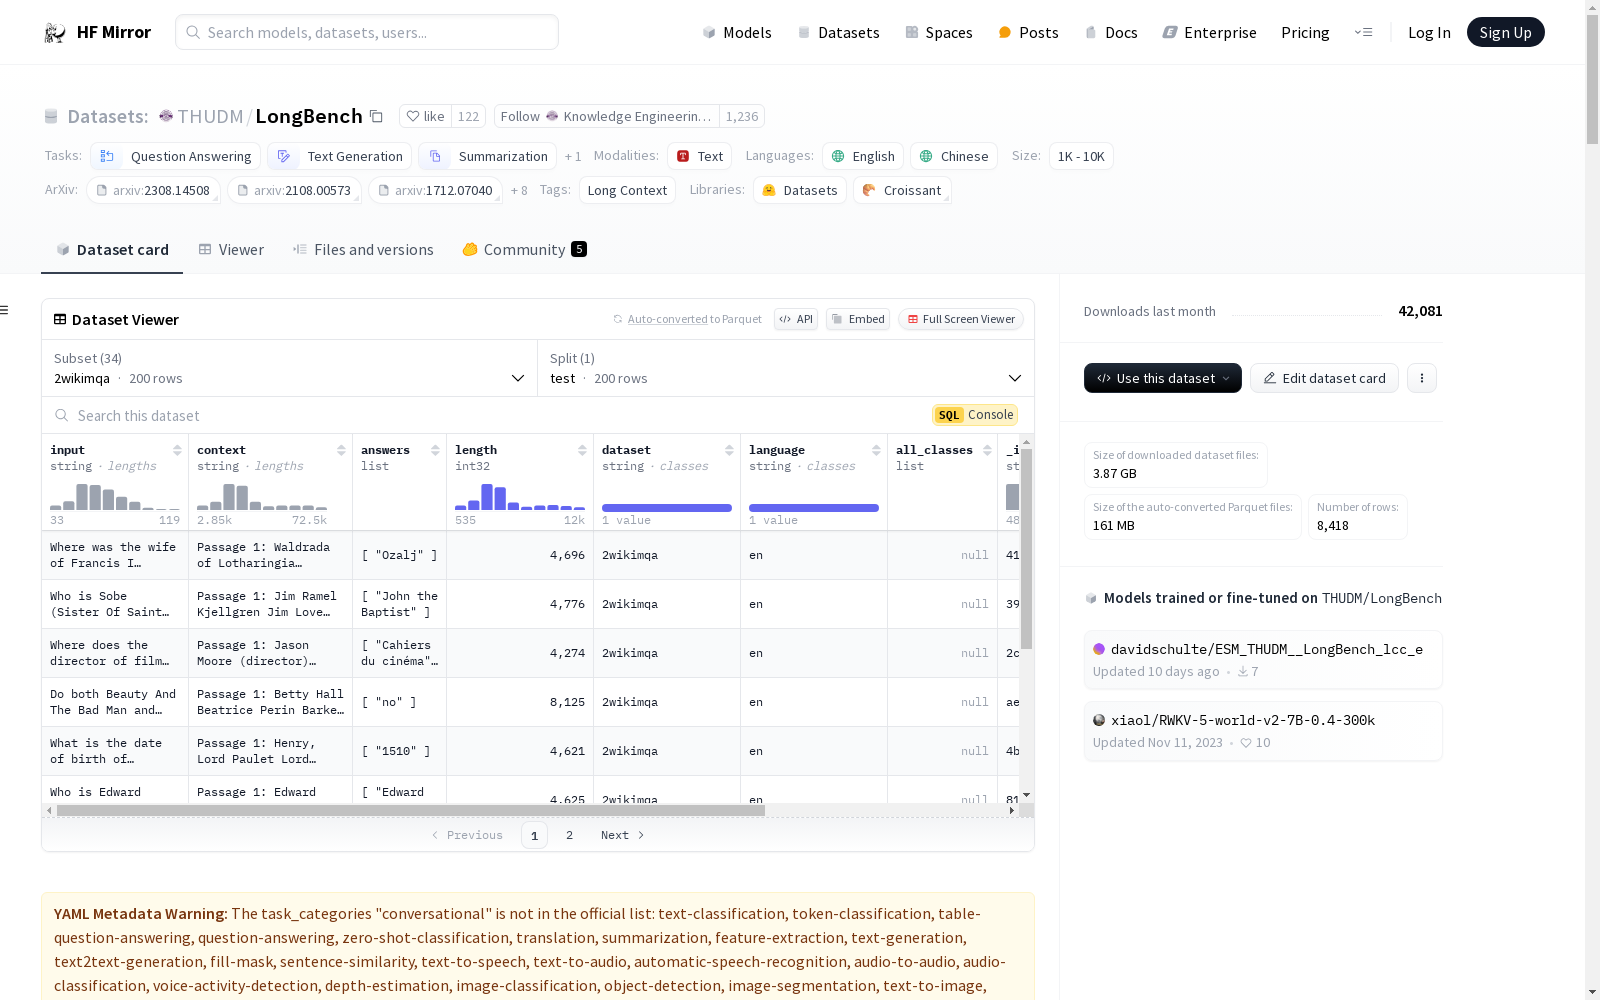The width and height of the screenshot is (1600, 1000).
Task: Click the length histogram bars
Action: tap(520, 497)
